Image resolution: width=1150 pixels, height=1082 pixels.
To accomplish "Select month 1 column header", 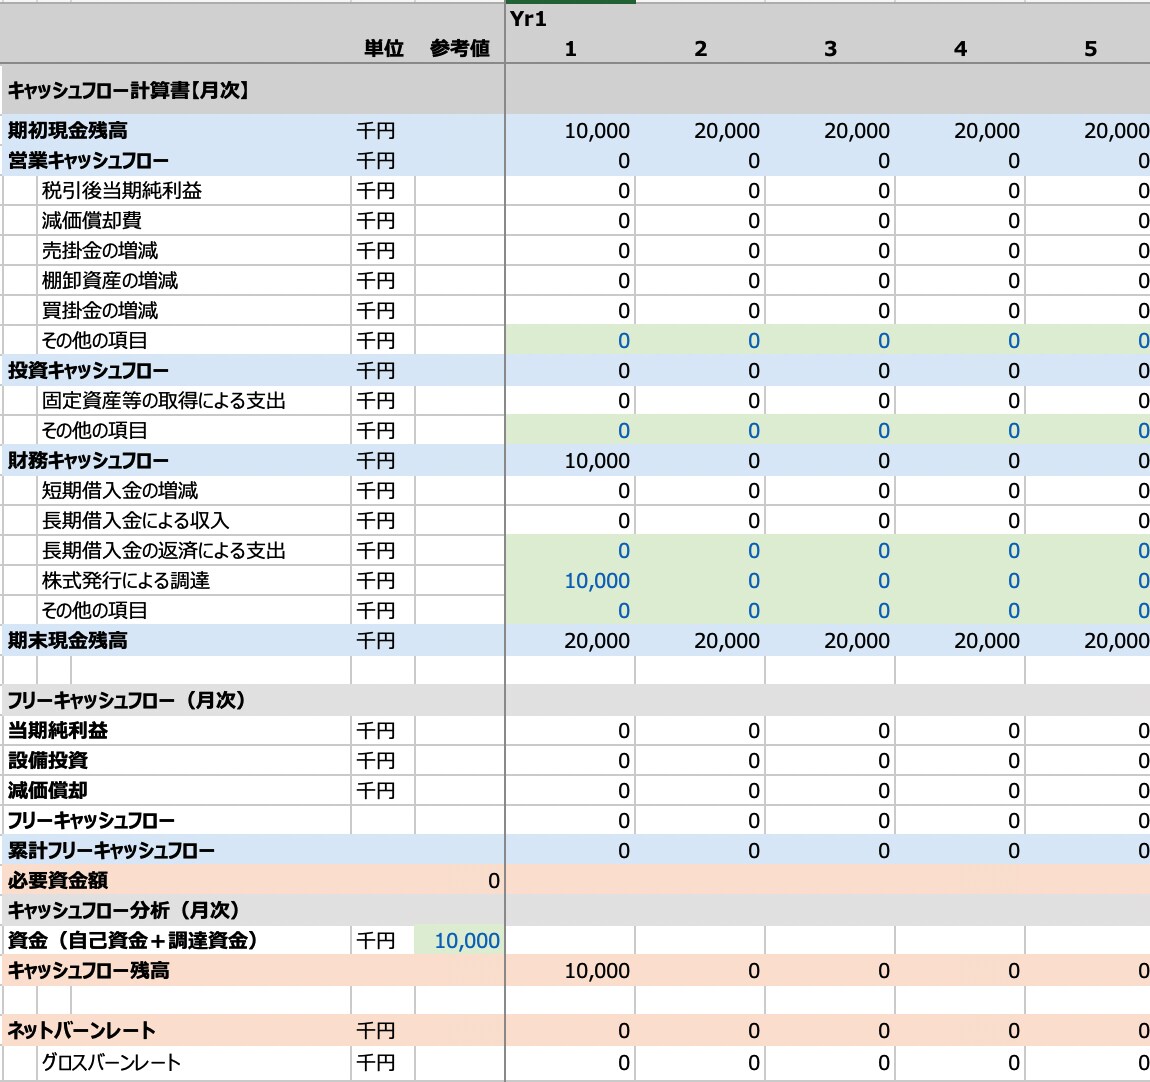I will tap(570, 48).
